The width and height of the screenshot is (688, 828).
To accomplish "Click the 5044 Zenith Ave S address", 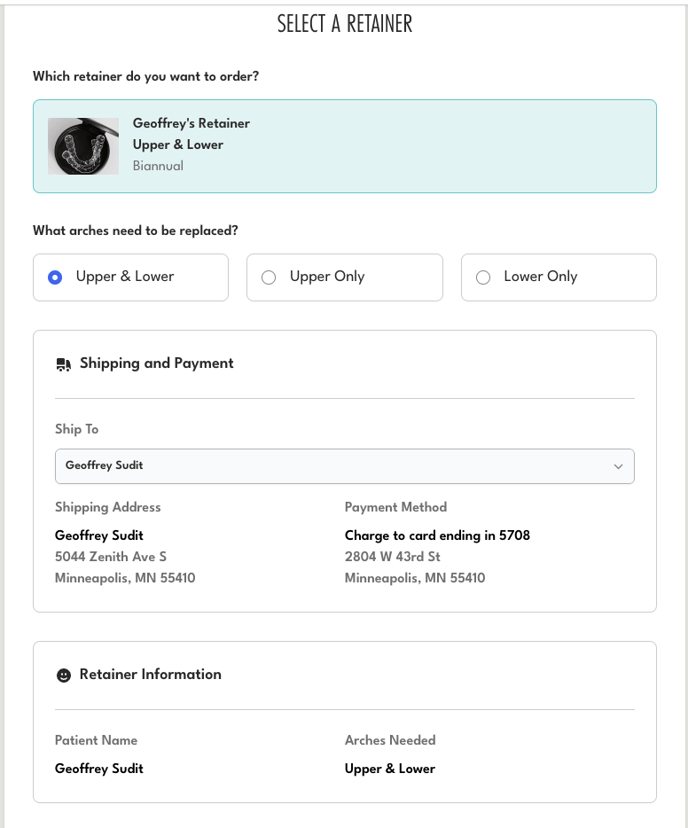I will click(x=111, y=556).
